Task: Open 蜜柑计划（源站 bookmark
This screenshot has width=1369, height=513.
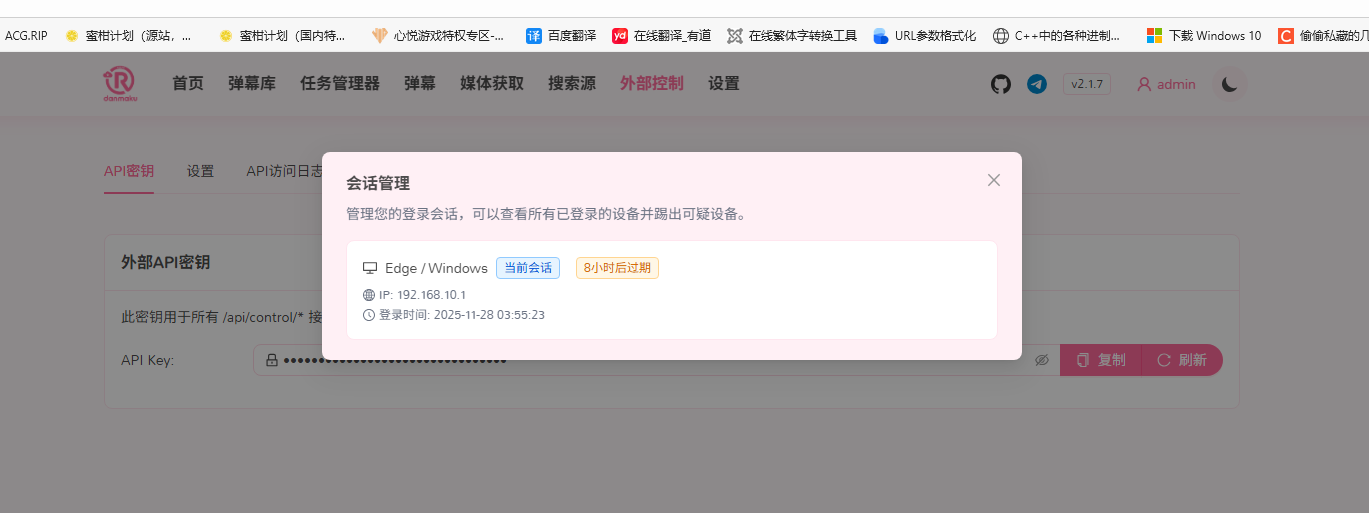Action: (x=128, y=35)
